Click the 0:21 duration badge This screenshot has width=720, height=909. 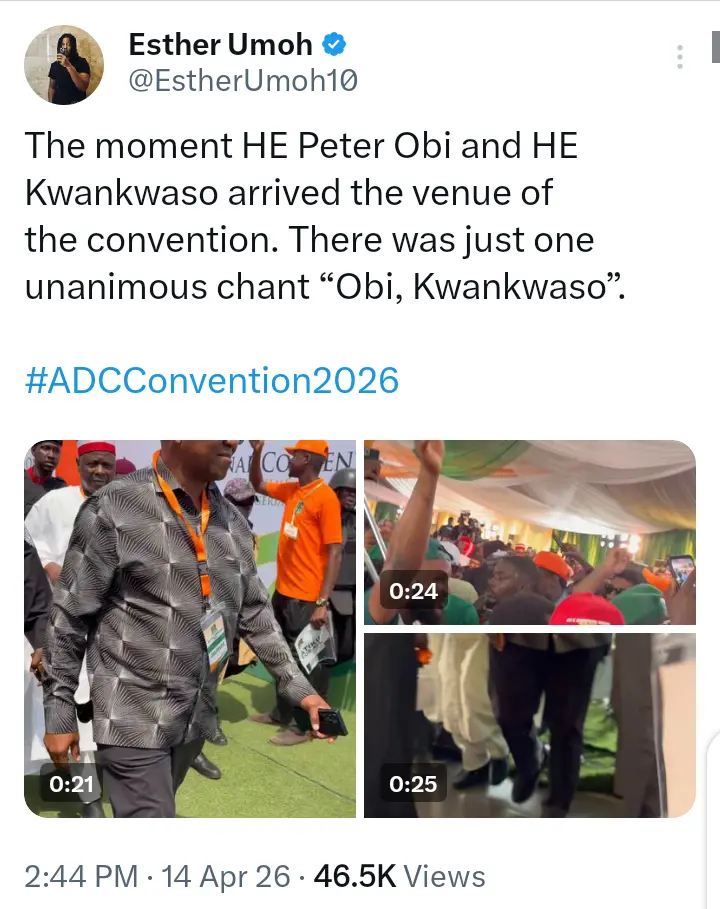click(71, 785)
